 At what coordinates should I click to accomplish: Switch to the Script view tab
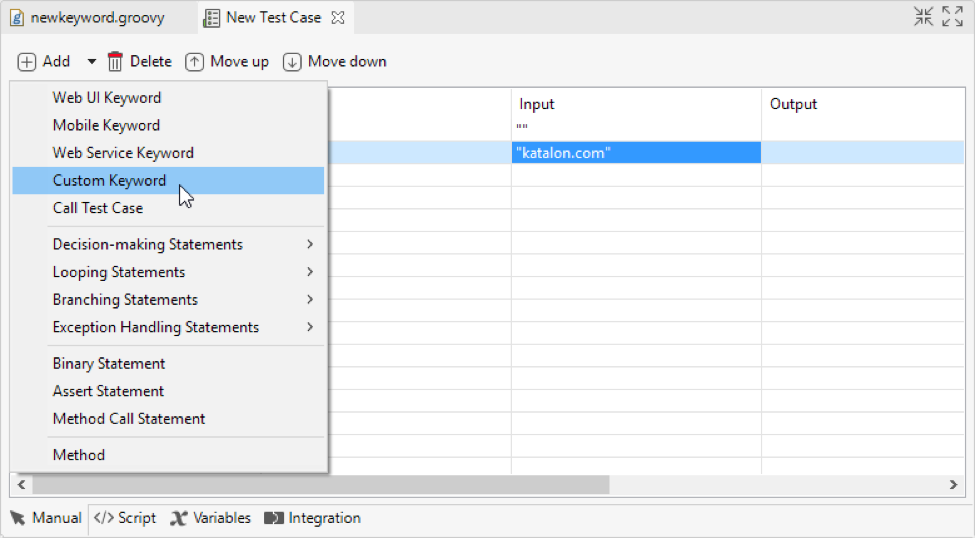125,518
